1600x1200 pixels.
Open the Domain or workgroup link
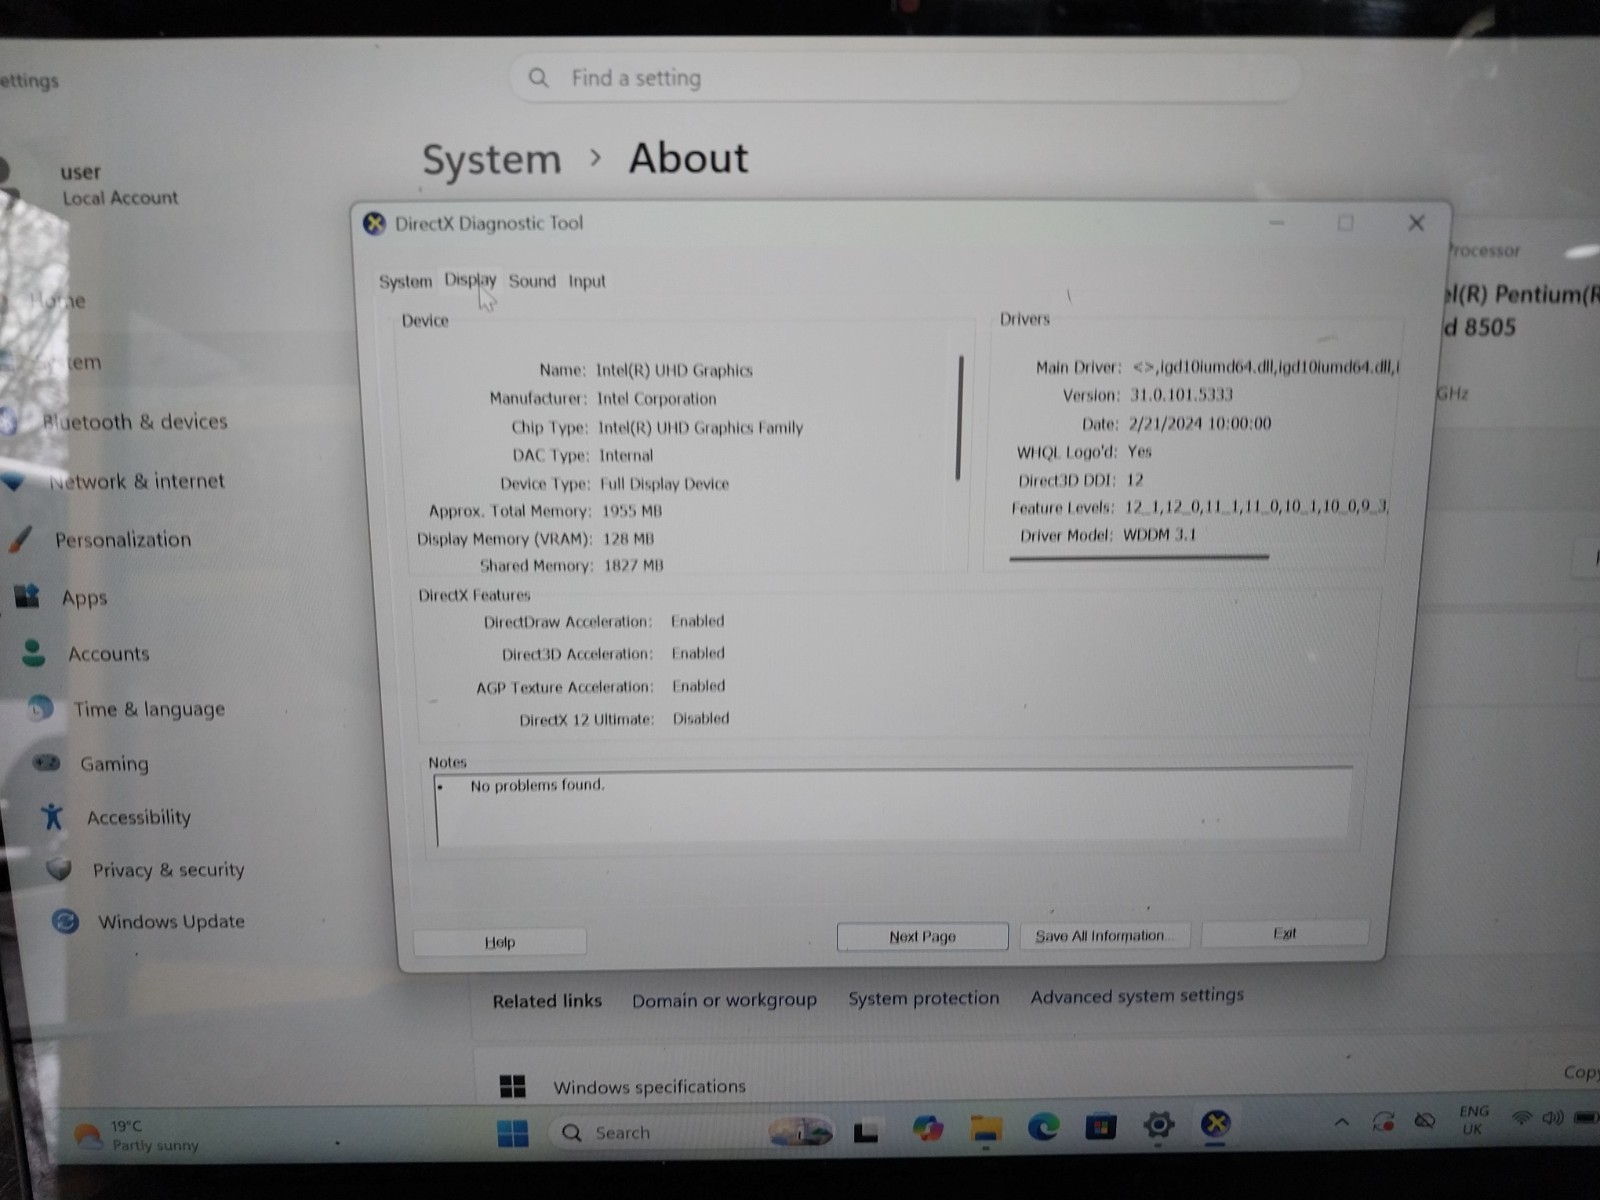point(724,1000)
